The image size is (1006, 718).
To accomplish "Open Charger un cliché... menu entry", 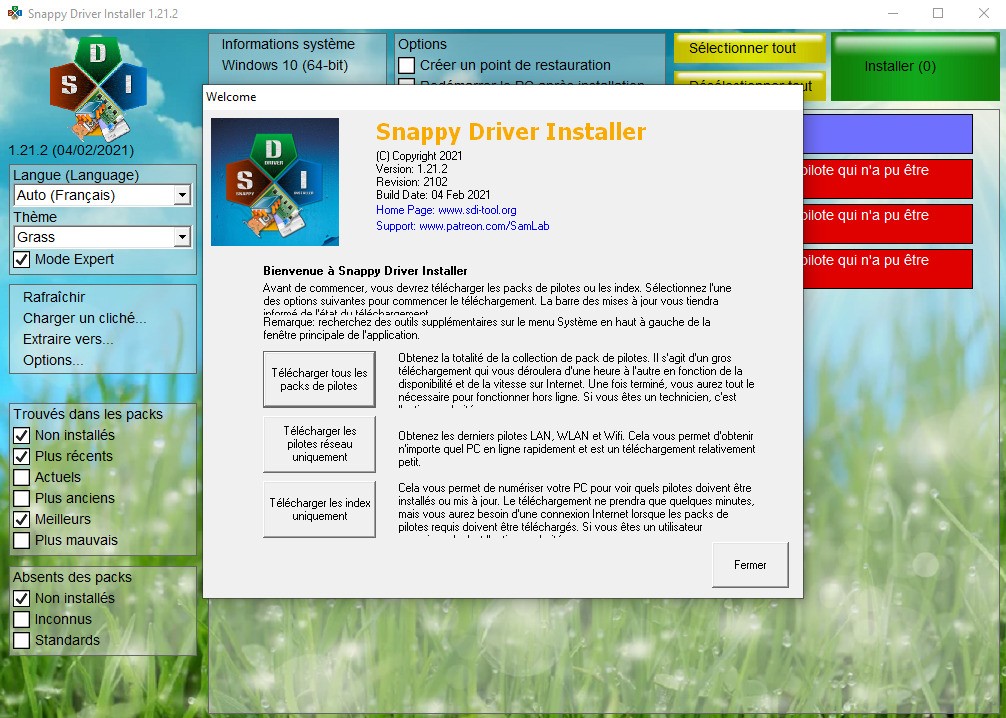I will point(85,318).
